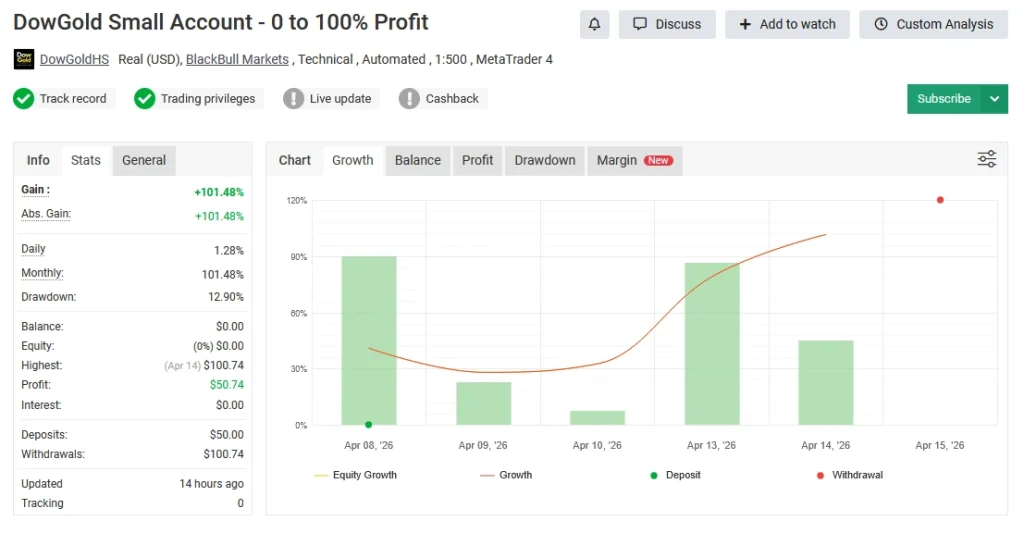Switch to the Growth tab
Image resolution: width=1024 pixels, height=533 pixels.
click(x=353, y=160)
